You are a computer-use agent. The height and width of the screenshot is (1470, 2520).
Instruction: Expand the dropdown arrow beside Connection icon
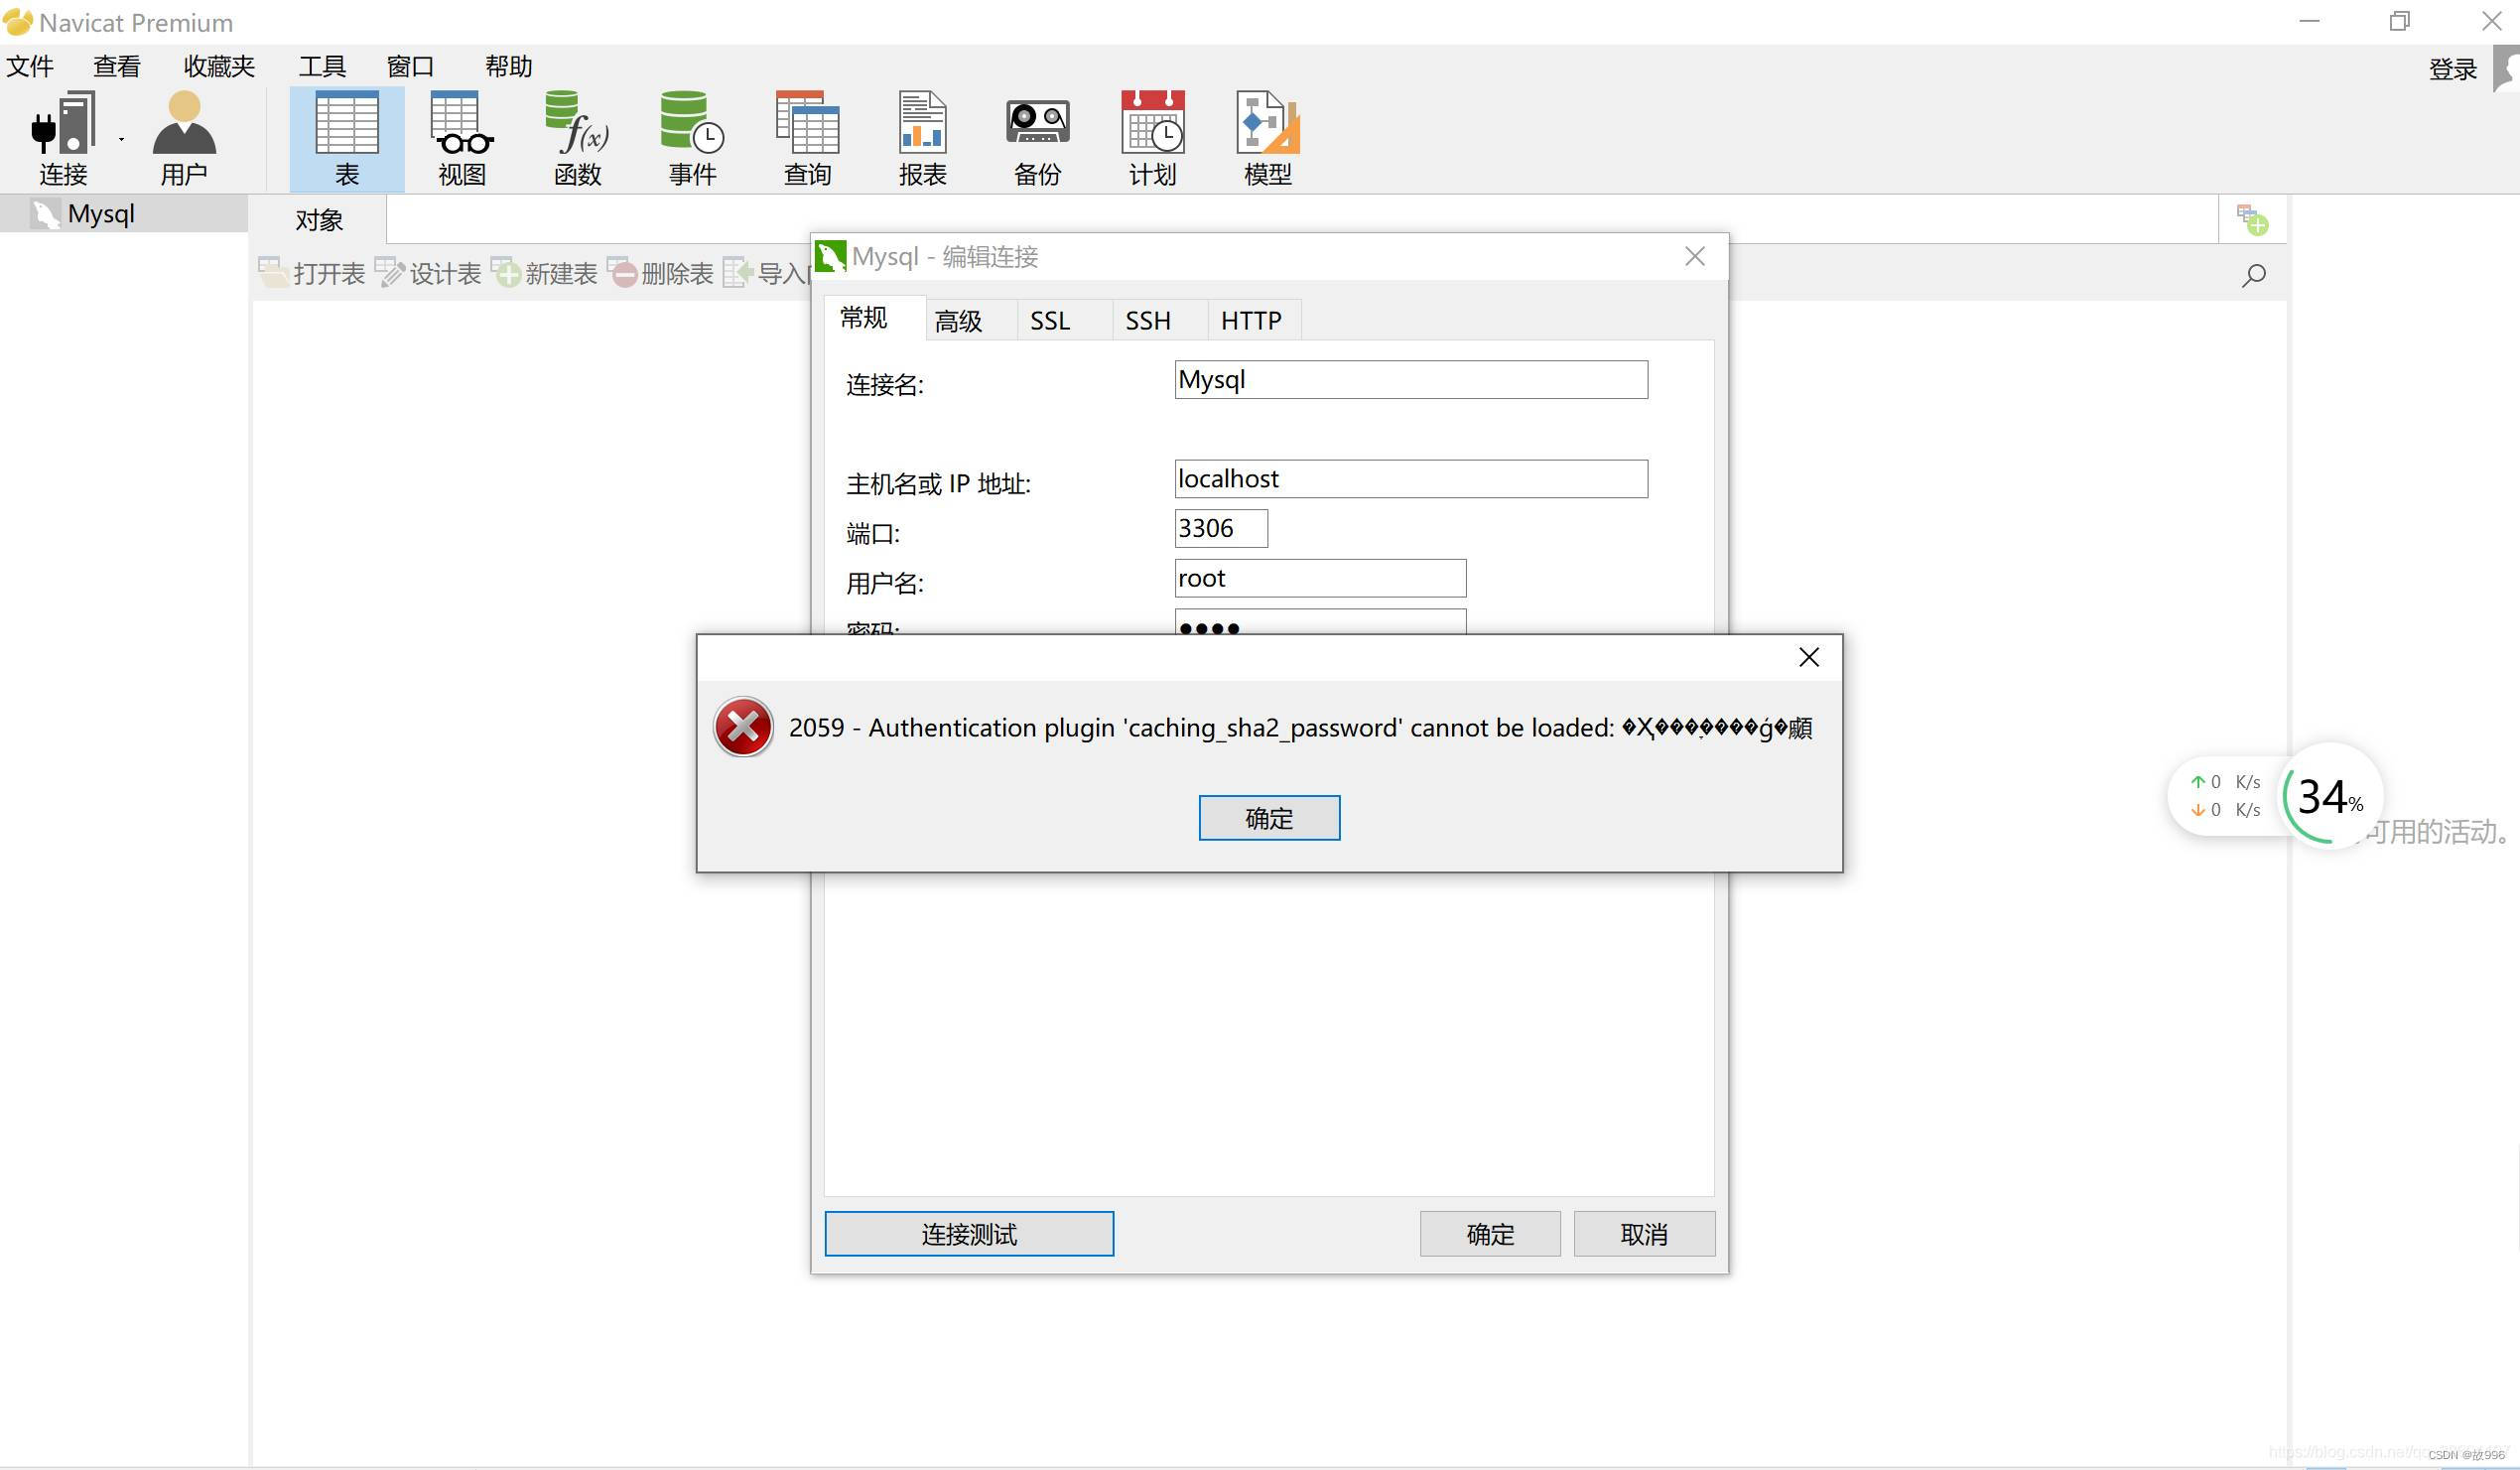122,139
